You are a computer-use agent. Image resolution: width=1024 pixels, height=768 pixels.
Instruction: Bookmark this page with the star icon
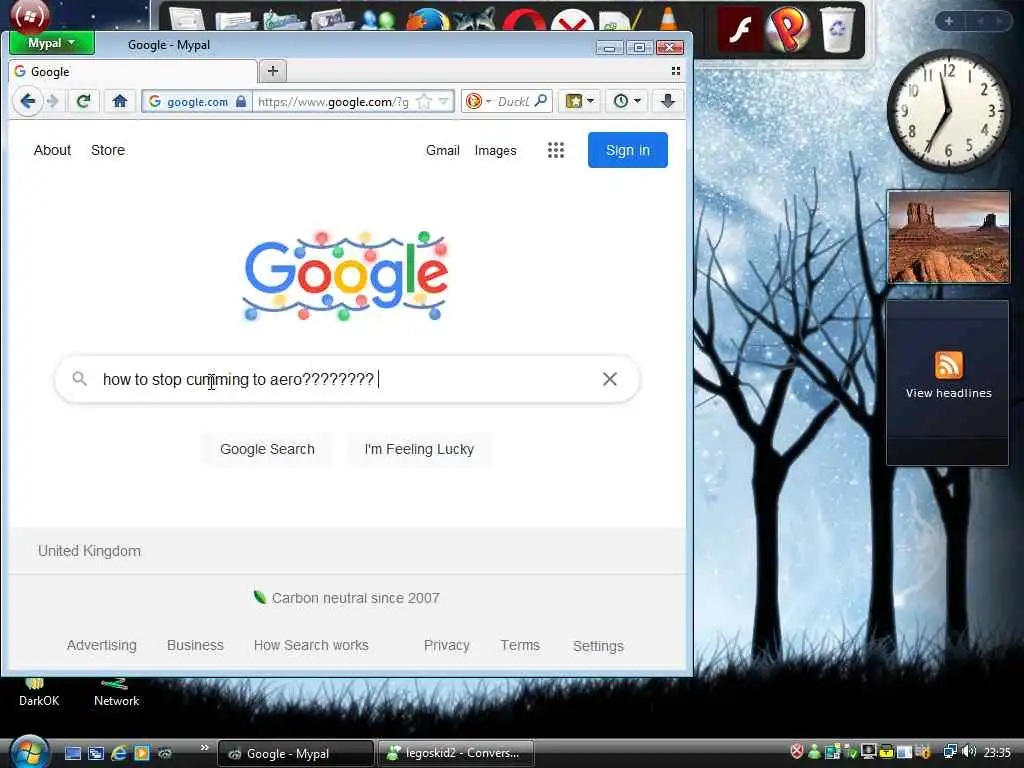coord(424,101)
